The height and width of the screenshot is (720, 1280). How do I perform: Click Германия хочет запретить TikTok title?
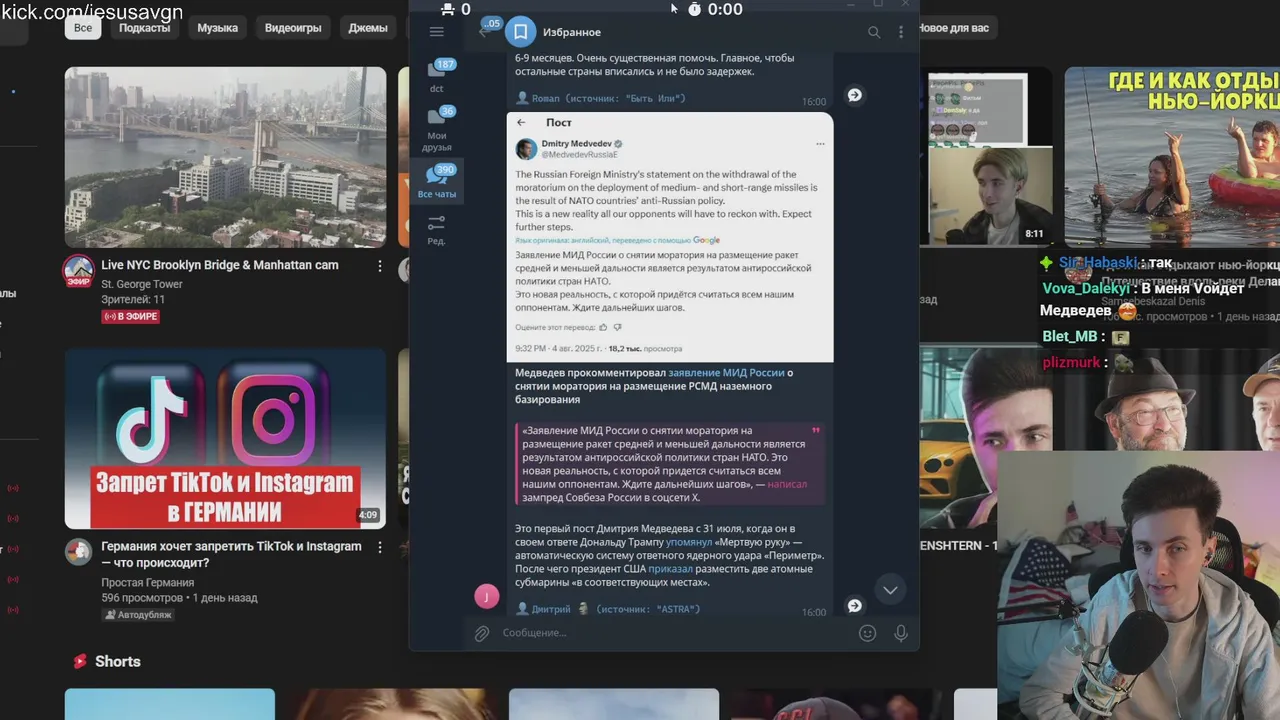coord(231,554)
